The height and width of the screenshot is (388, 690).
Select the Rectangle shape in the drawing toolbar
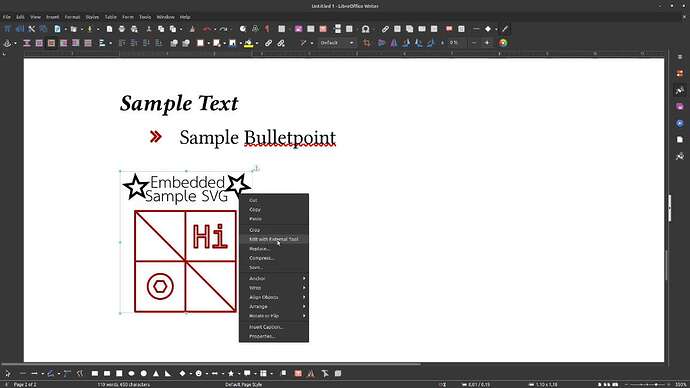[x=95, y=373]
